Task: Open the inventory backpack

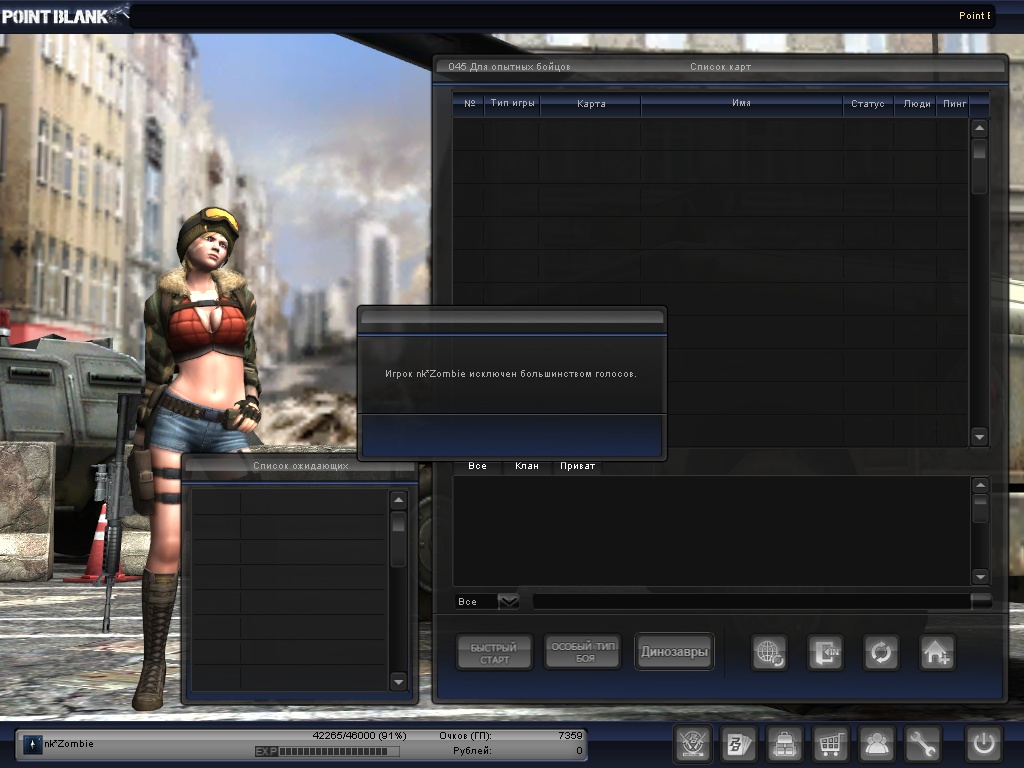Action: [785, 744]
